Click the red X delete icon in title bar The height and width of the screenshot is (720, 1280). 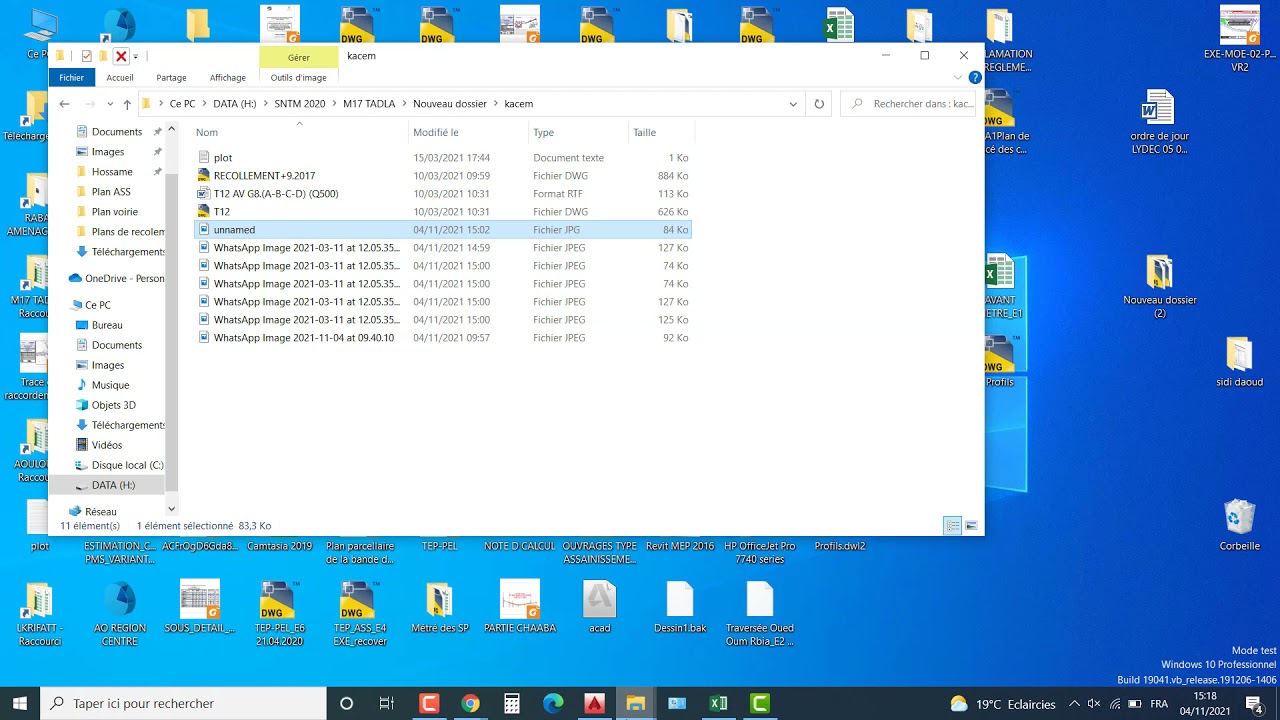click(121, 56)
